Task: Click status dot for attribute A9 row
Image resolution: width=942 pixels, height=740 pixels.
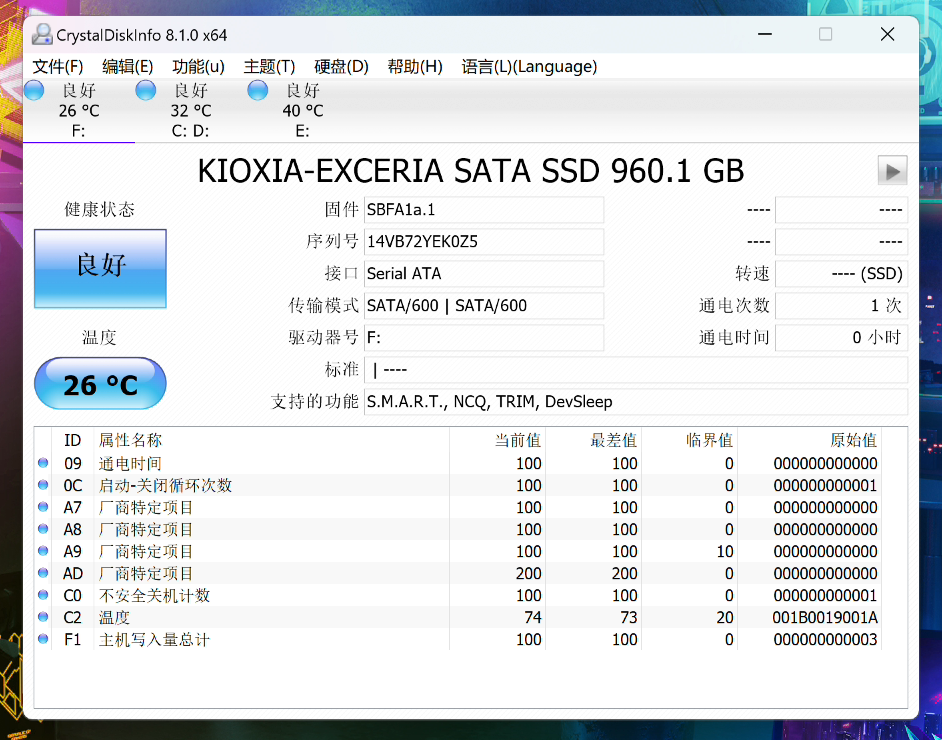Action: pos(43,551)
